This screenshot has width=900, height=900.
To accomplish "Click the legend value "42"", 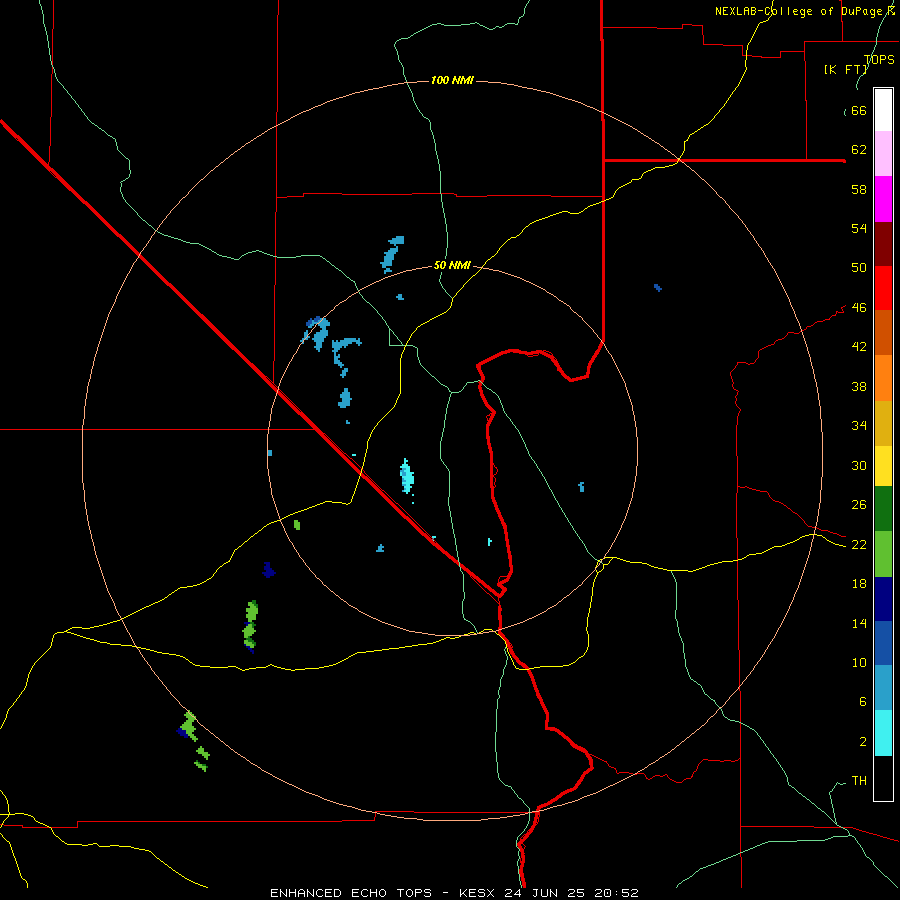I will [x=859, y=347].
